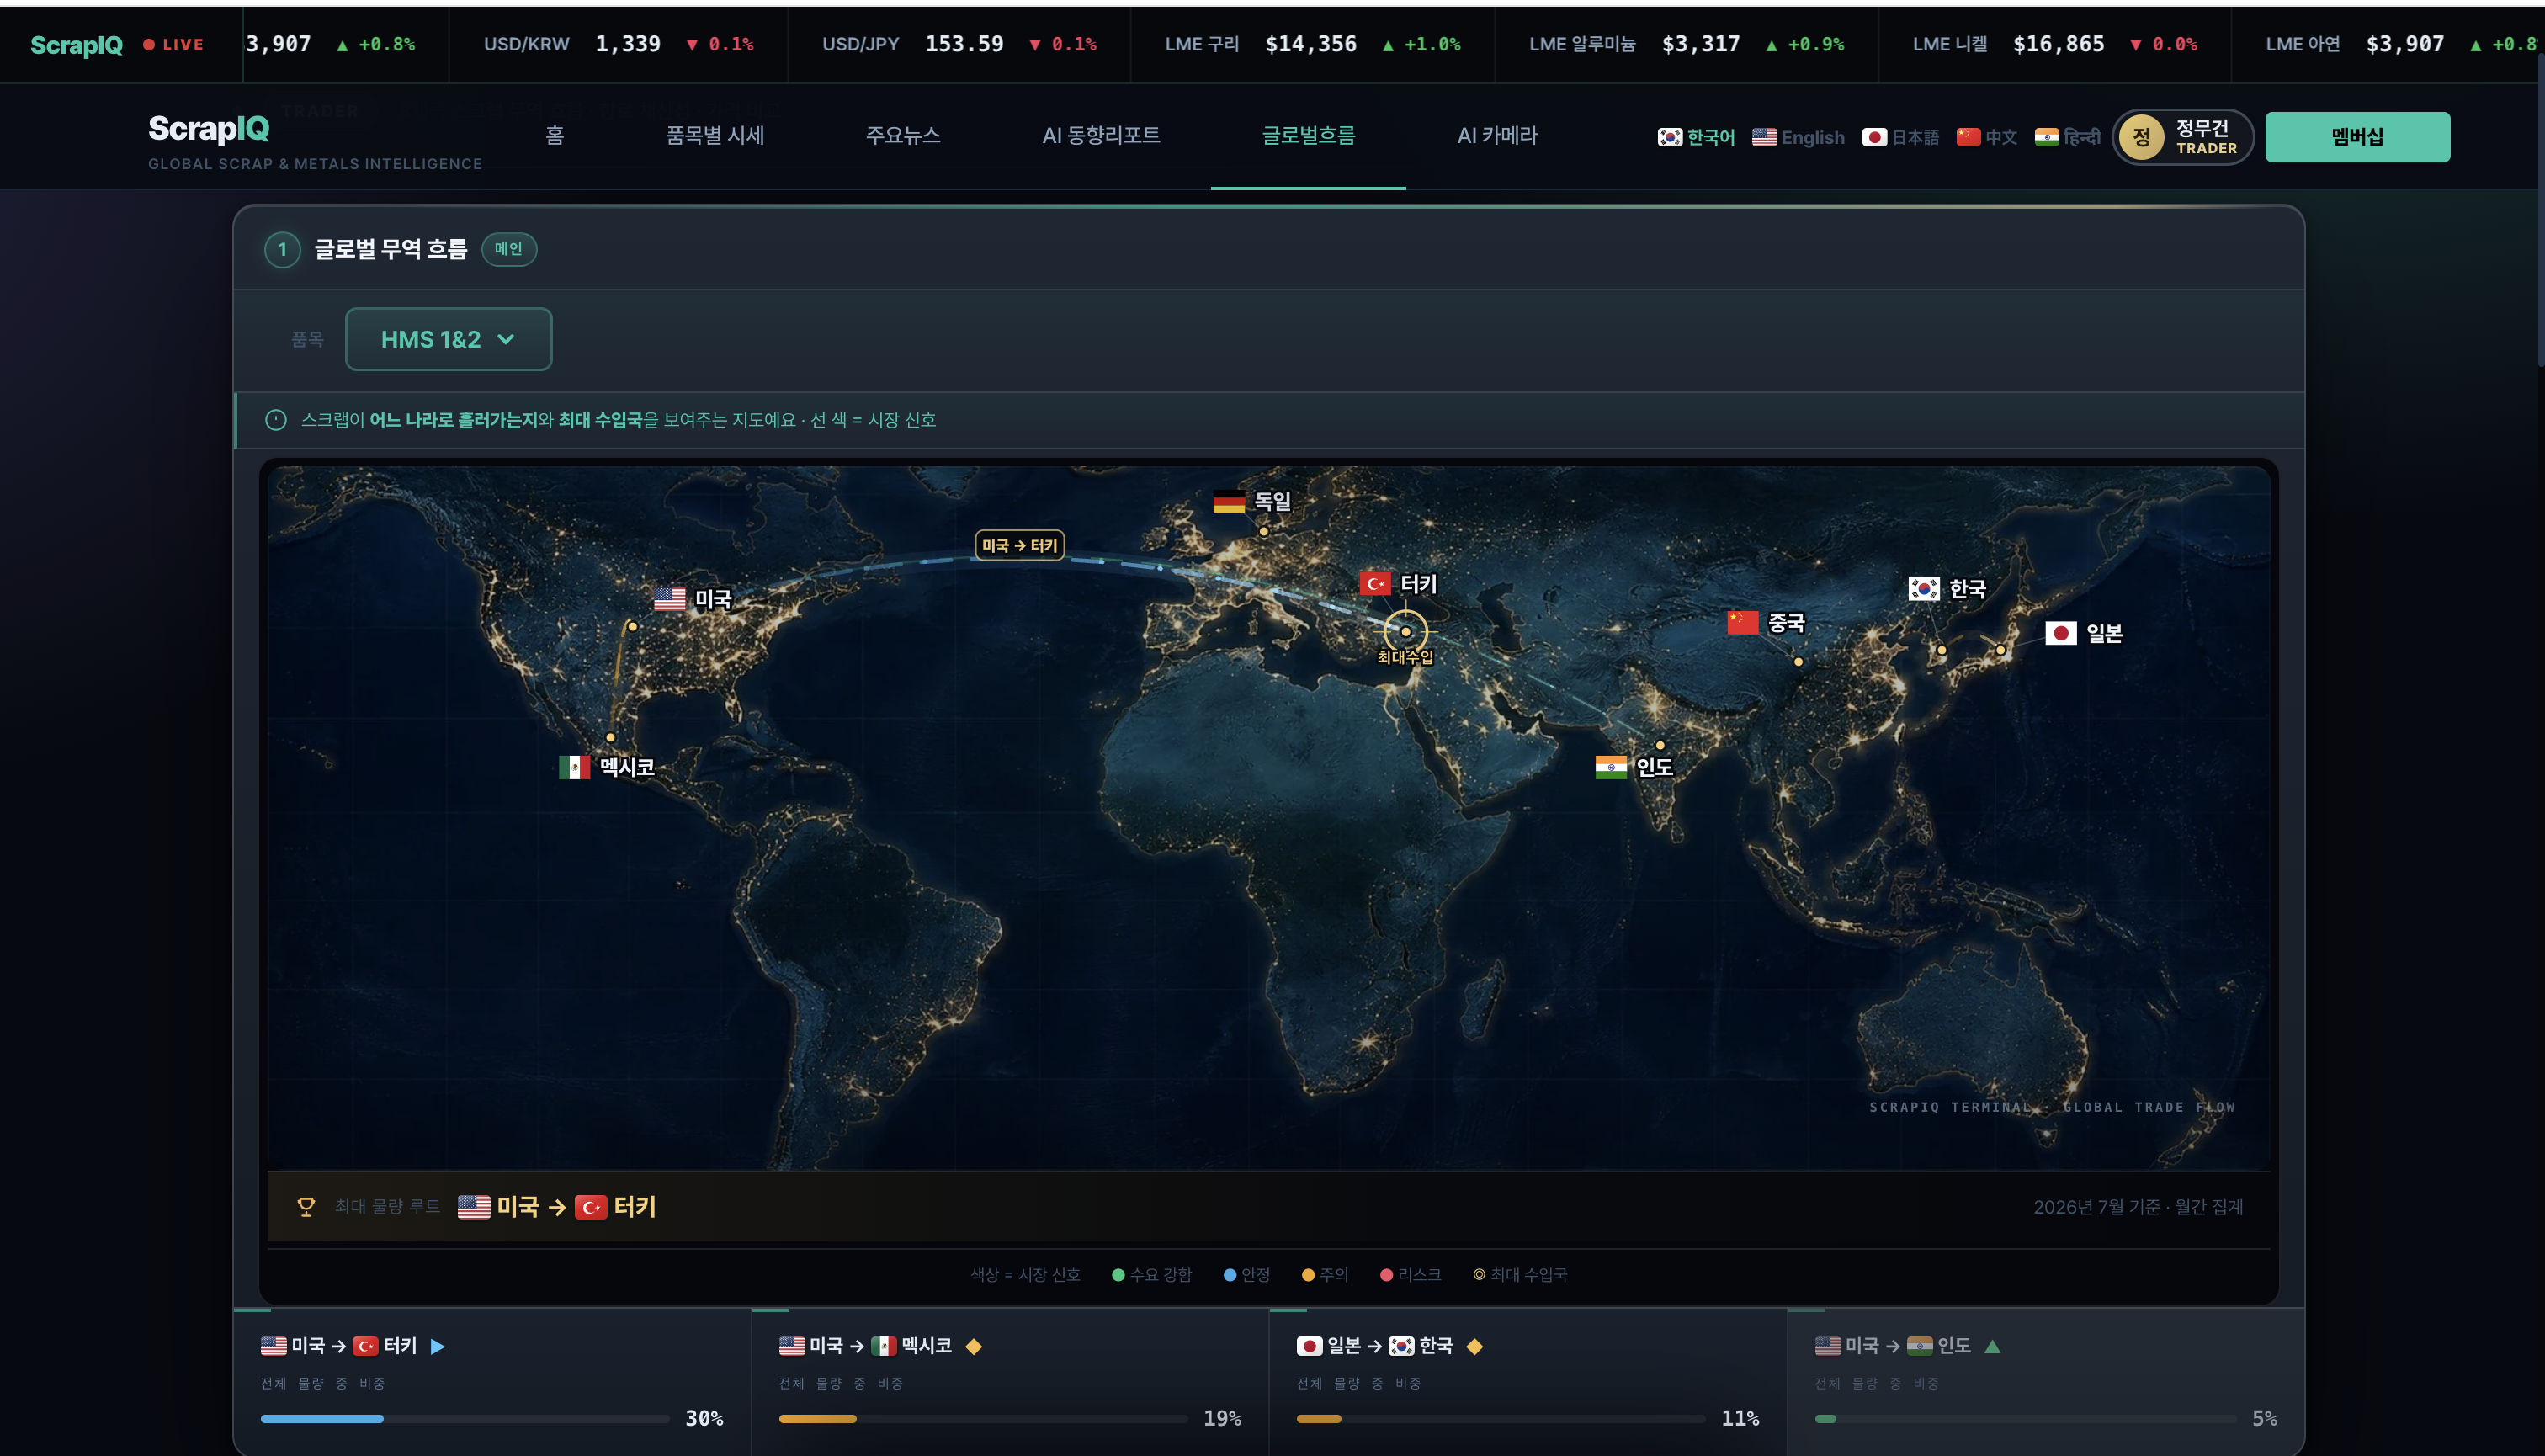Click the 미국 → 터키 route label on map
This screenshot has height=1456, width=2545.
[1019, 545]
